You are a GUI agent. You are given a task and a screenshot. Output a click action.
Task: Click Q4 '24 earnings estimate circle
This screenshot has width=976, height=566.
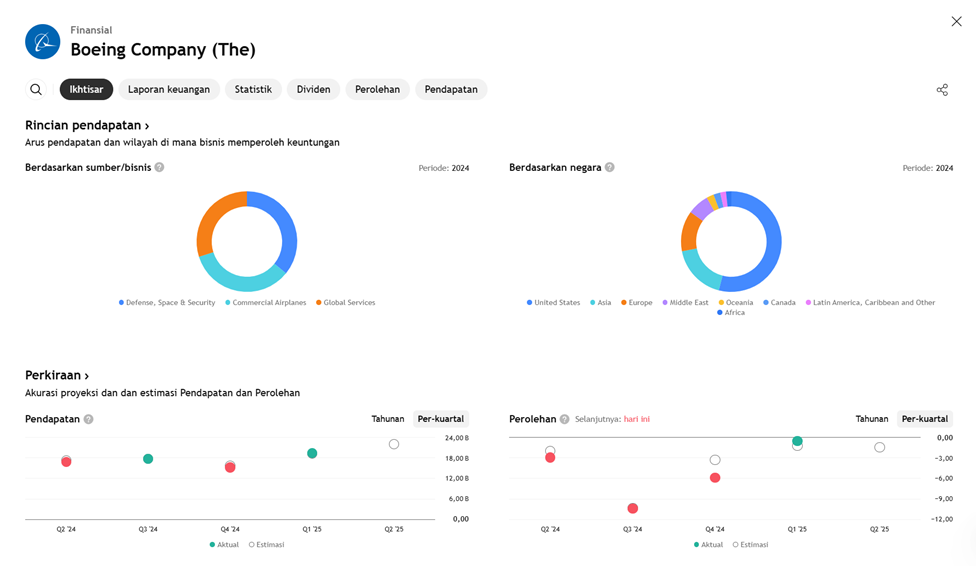pyautogui.click(x=715, y=460)
